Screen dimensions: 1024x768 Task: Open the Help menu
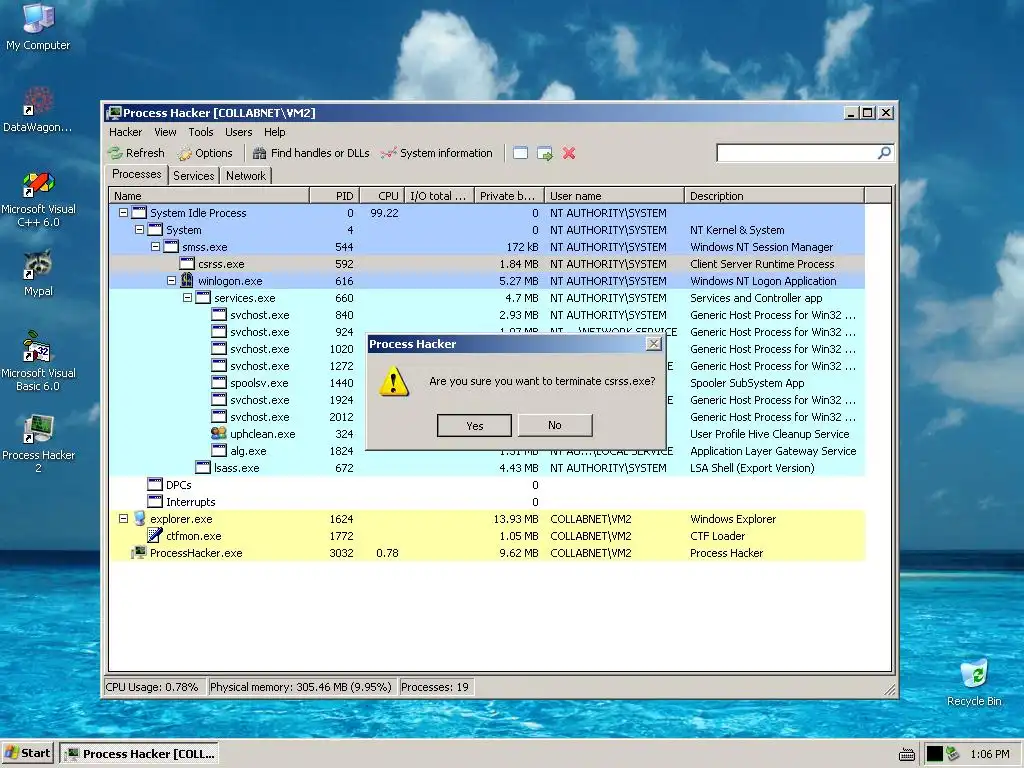click(x=274, y=132)
